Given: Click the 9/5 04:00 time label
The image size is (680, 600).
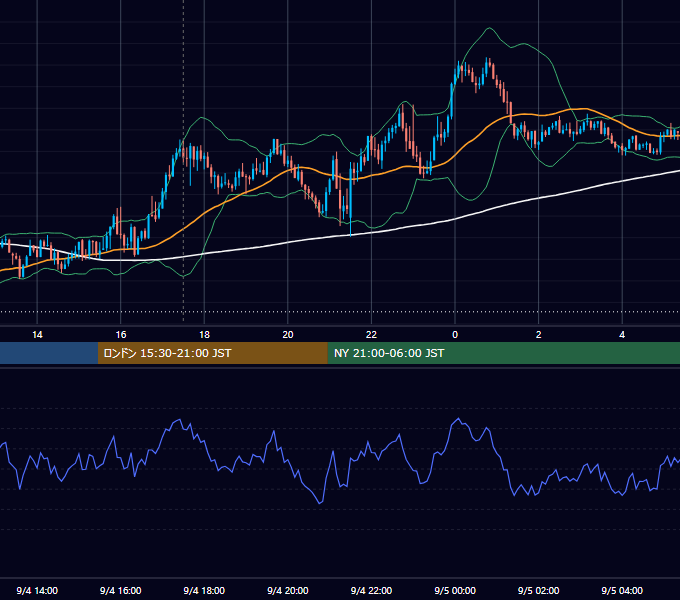Looking at the screenshot, I should [x=622, y=591].
